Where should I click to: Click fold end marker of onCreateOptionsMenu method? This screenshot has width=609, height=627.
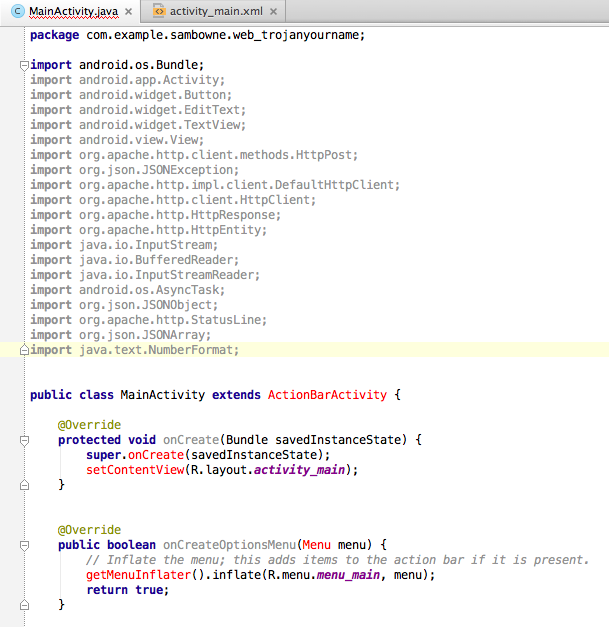point(24,605)
